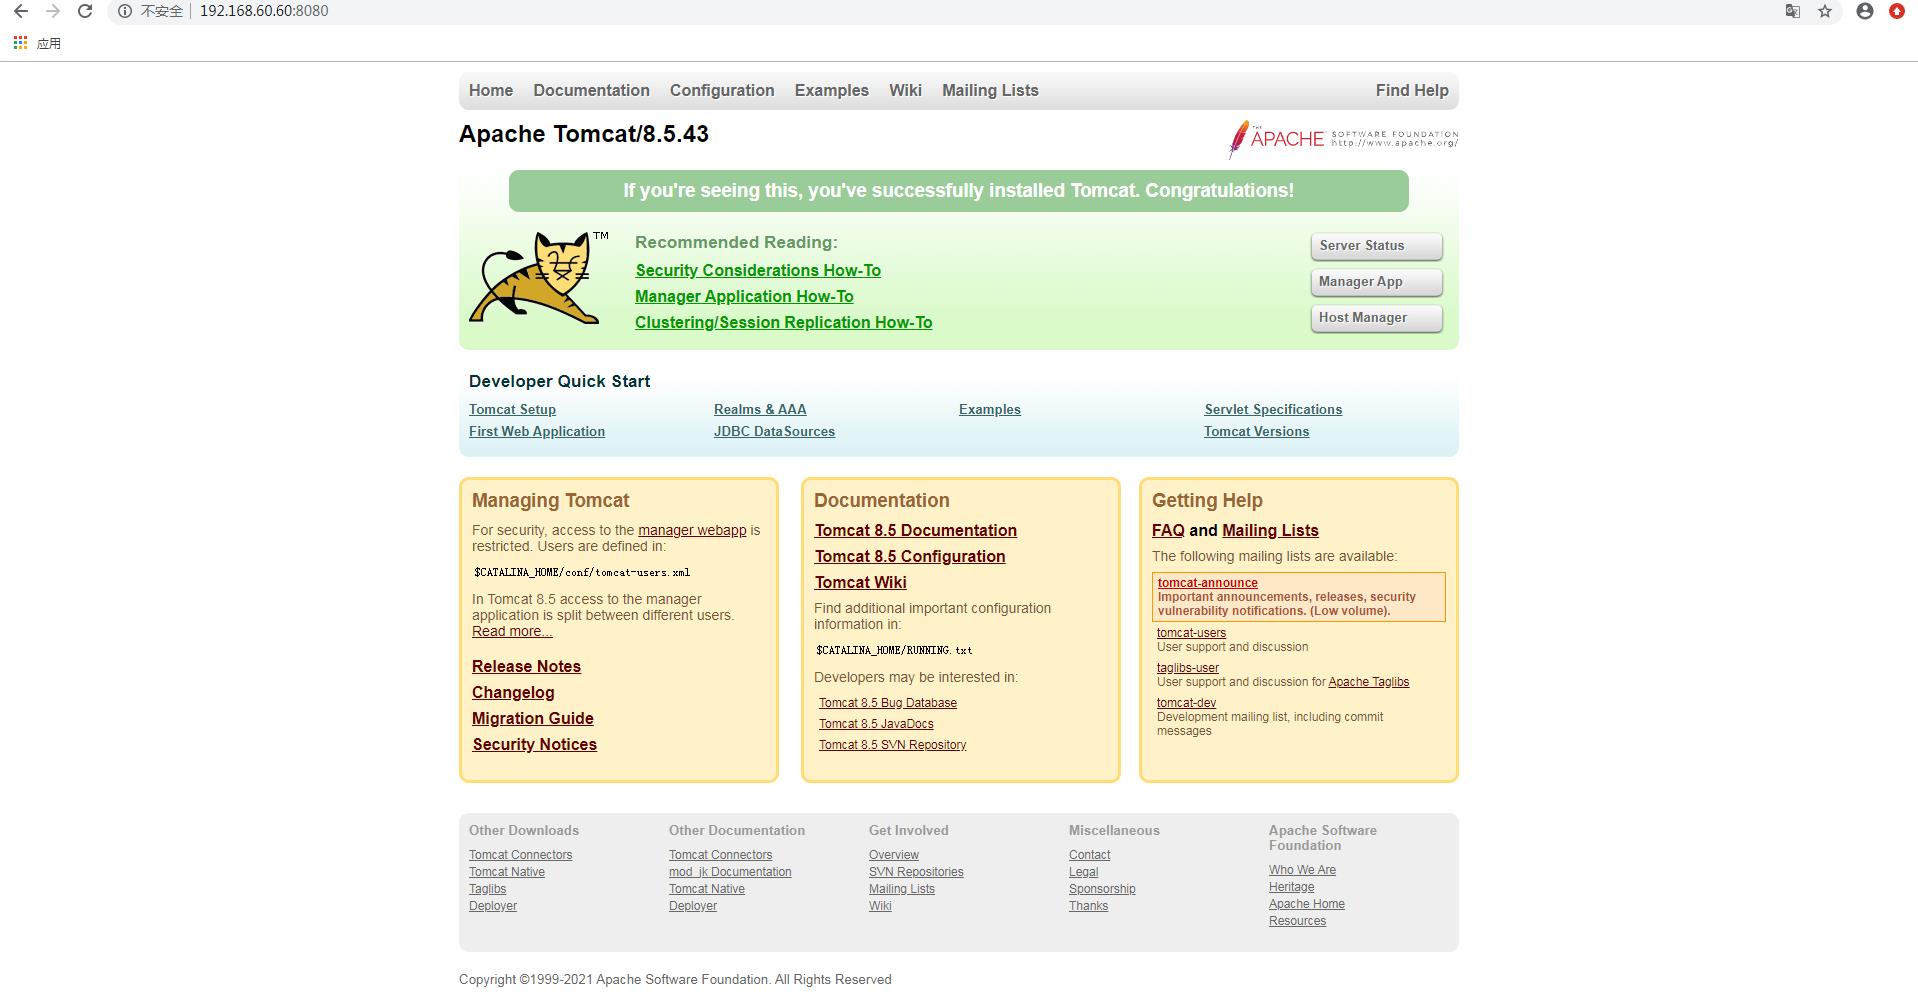Open JDBC DataSources link
This screenshot has width=1918, height=998.
pyautogui.click(x=774, y=431)
